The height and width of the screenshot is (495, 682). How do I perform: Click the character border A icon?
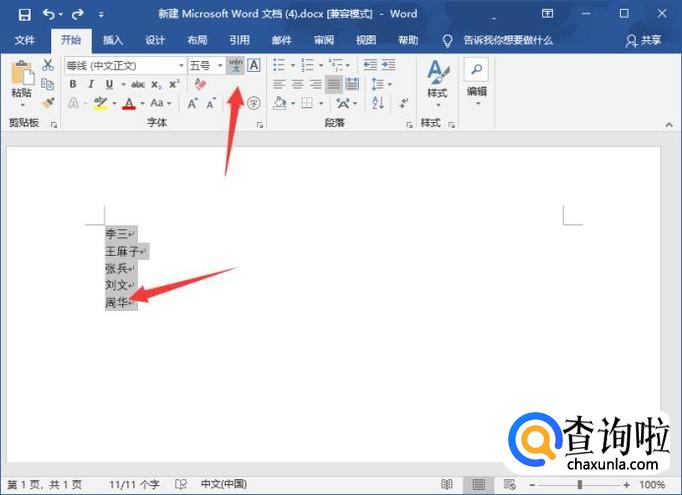[x=254, y=65]
